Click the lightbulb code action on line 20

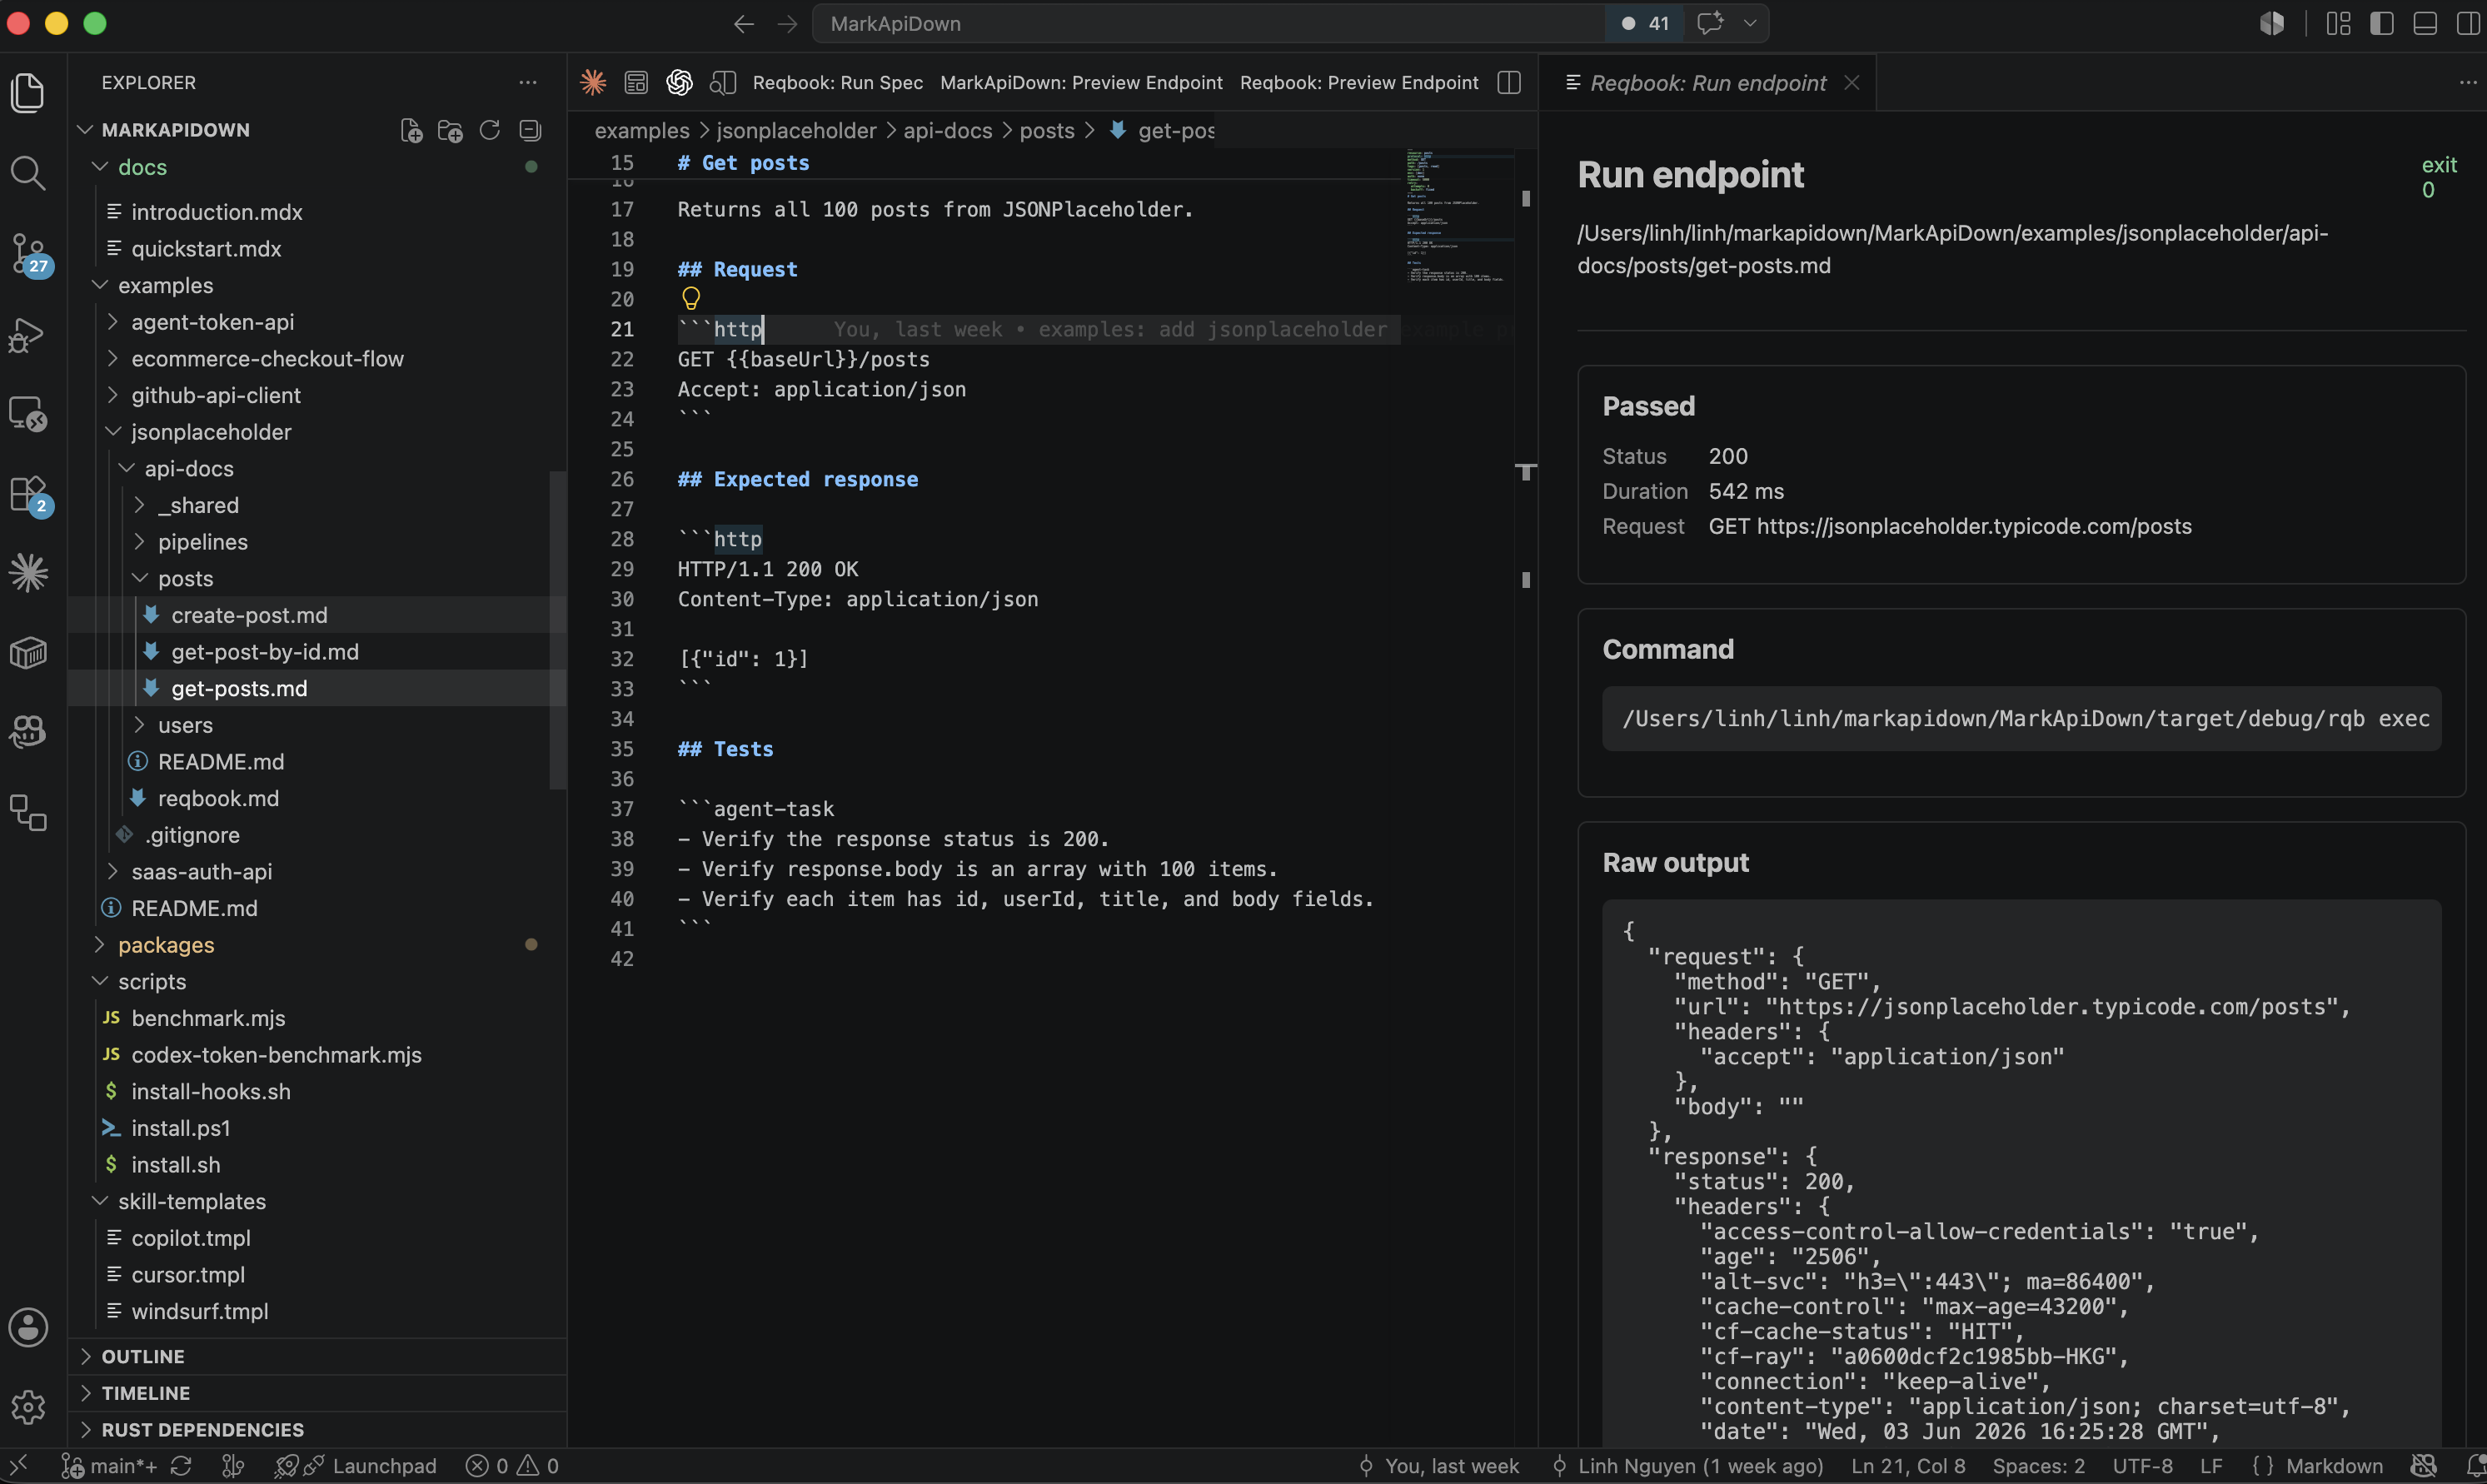click(690, 298)
